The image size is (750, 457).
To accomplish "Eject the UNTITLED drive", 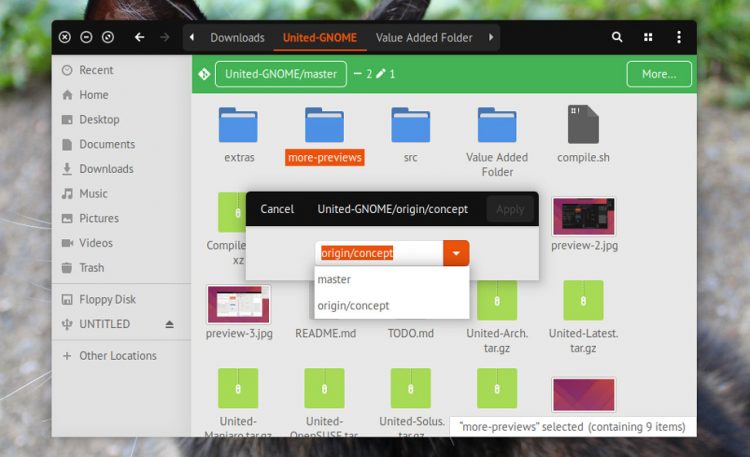I will pos(169,324).
